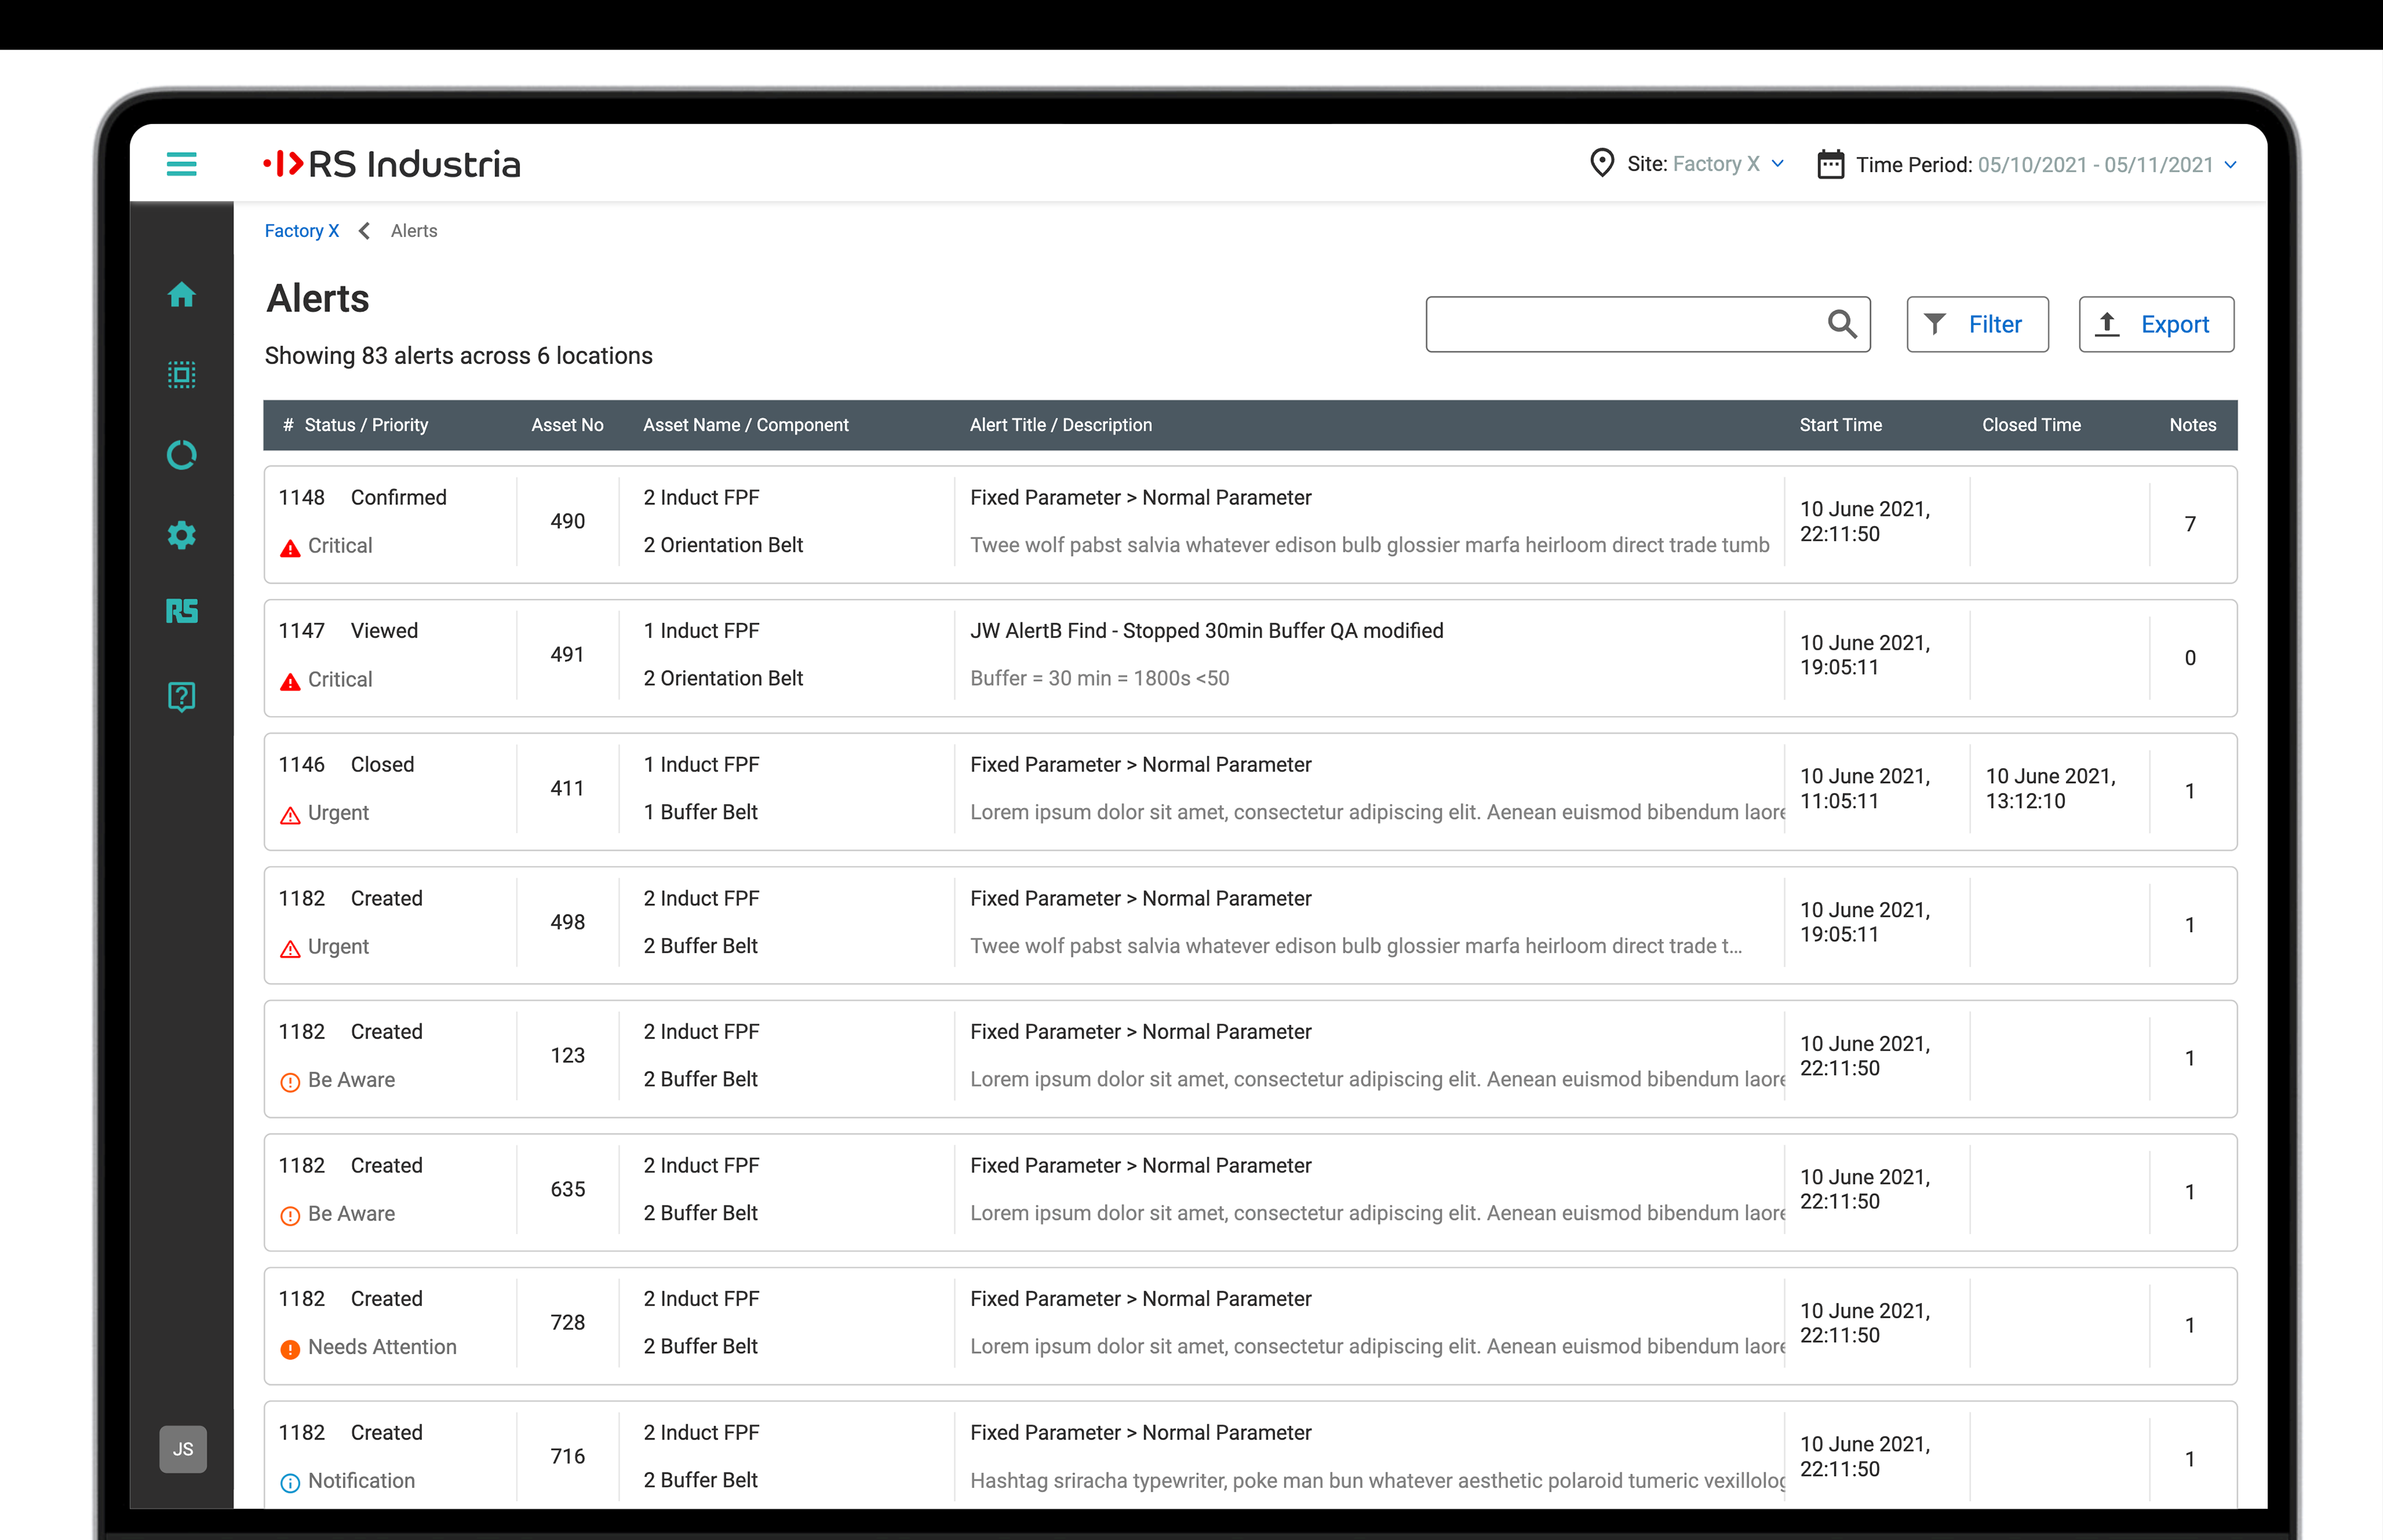This screenshot has height=1540, width=2383.
Task: Follow the Factory X breadcrumb link
Action: tap(301, 231)
